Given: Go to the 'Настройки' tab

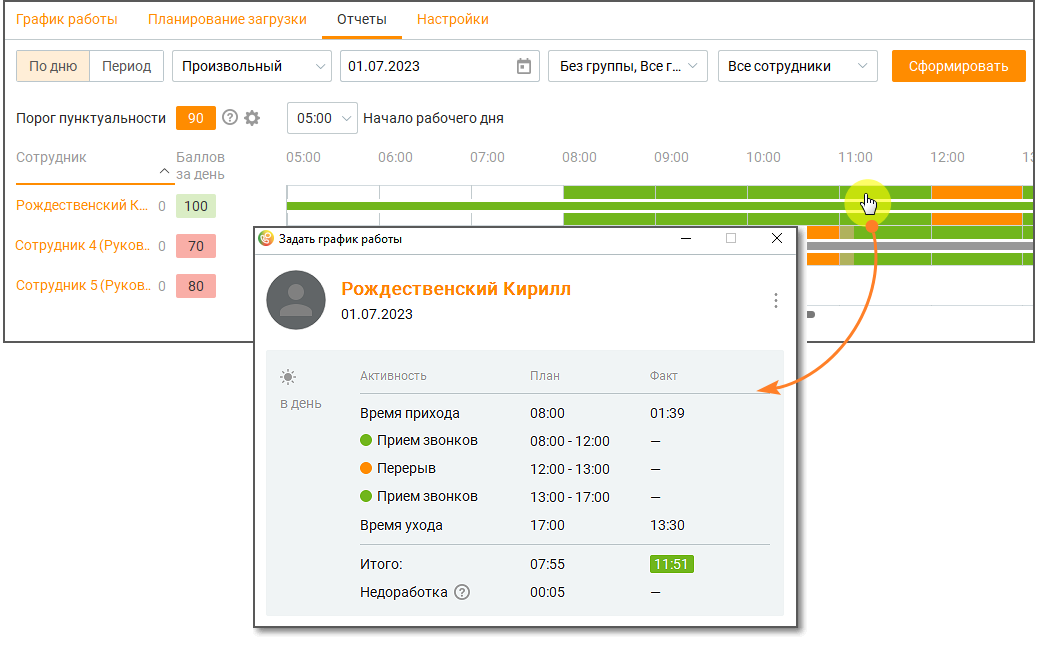Looking at the screenshot, I should click(x=453, y=19).
